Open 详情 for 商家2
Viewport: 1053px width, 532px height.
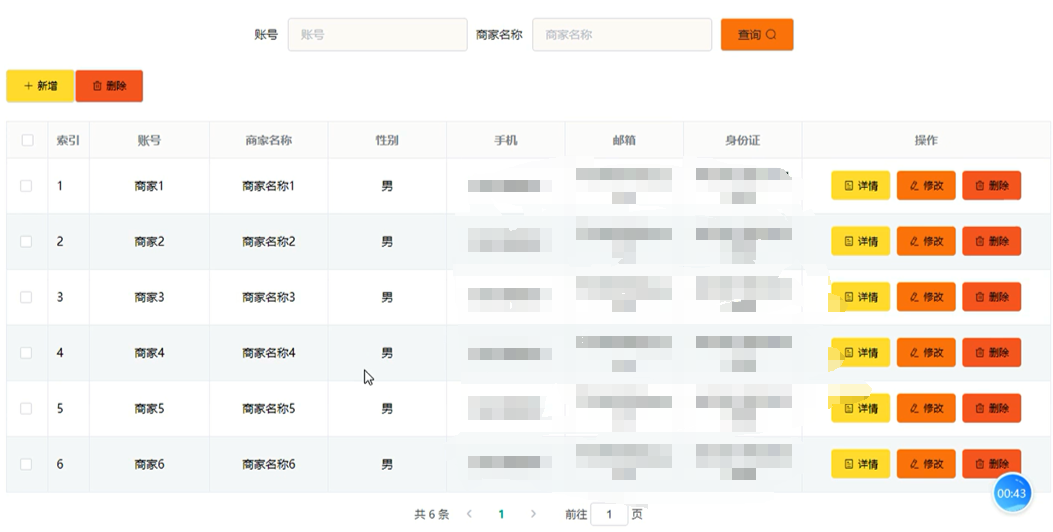(860, 241)
